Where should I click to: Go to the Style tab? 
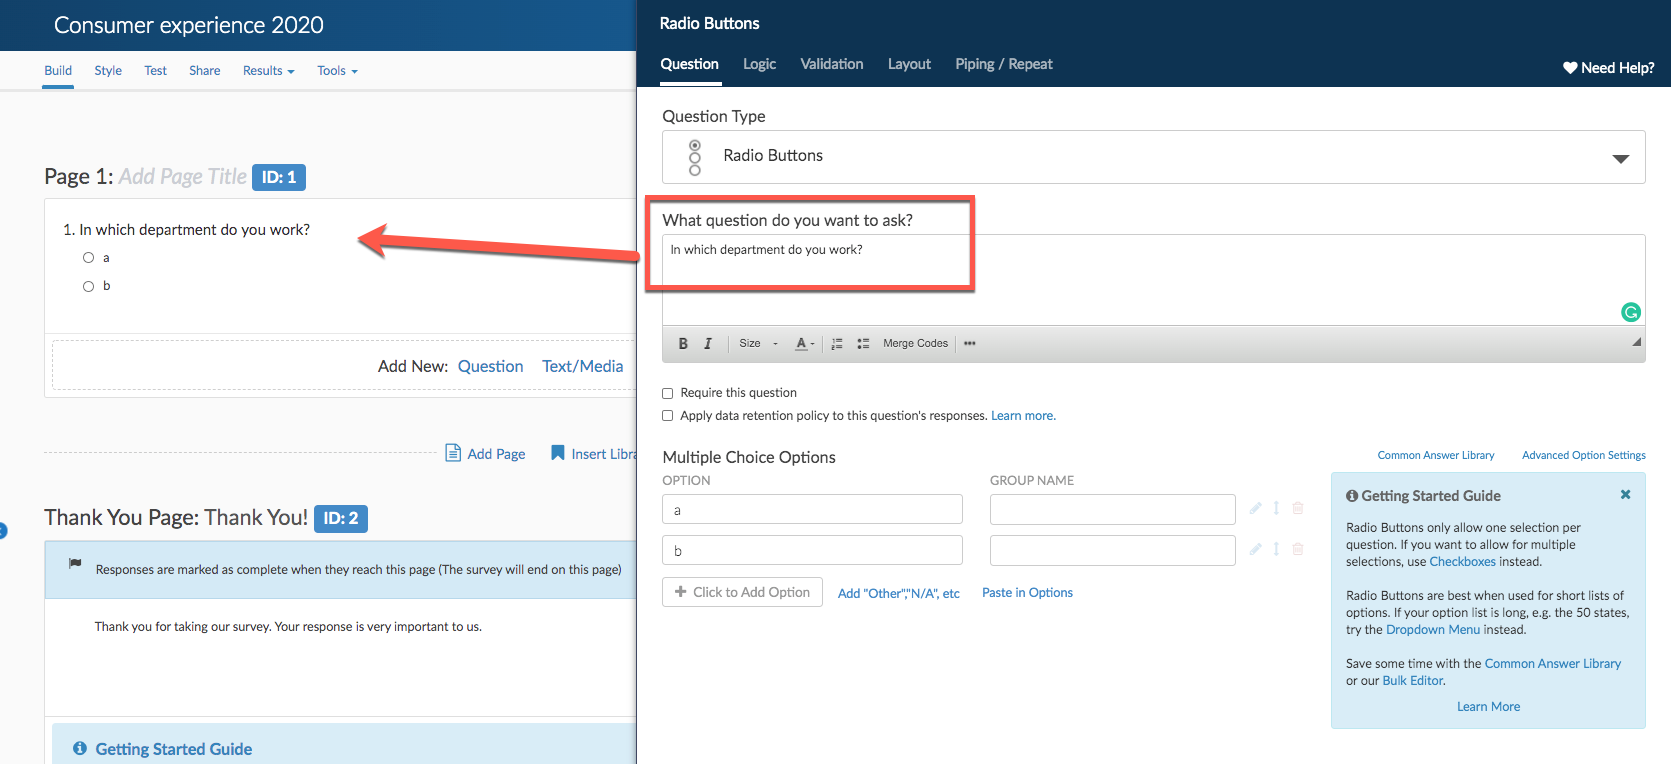108,71
